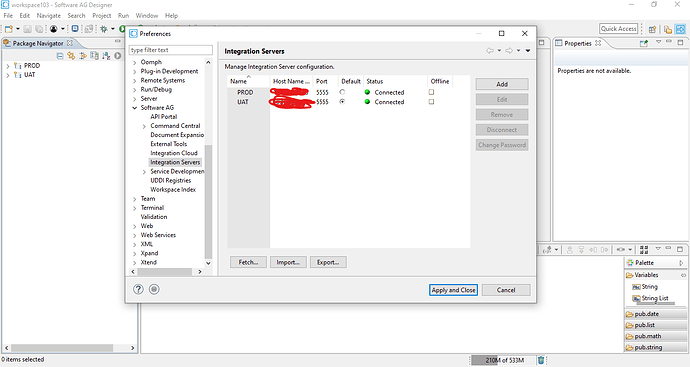690x367 pixels.
Task: Click the New toolbar icon
Action: pos(9,29)
